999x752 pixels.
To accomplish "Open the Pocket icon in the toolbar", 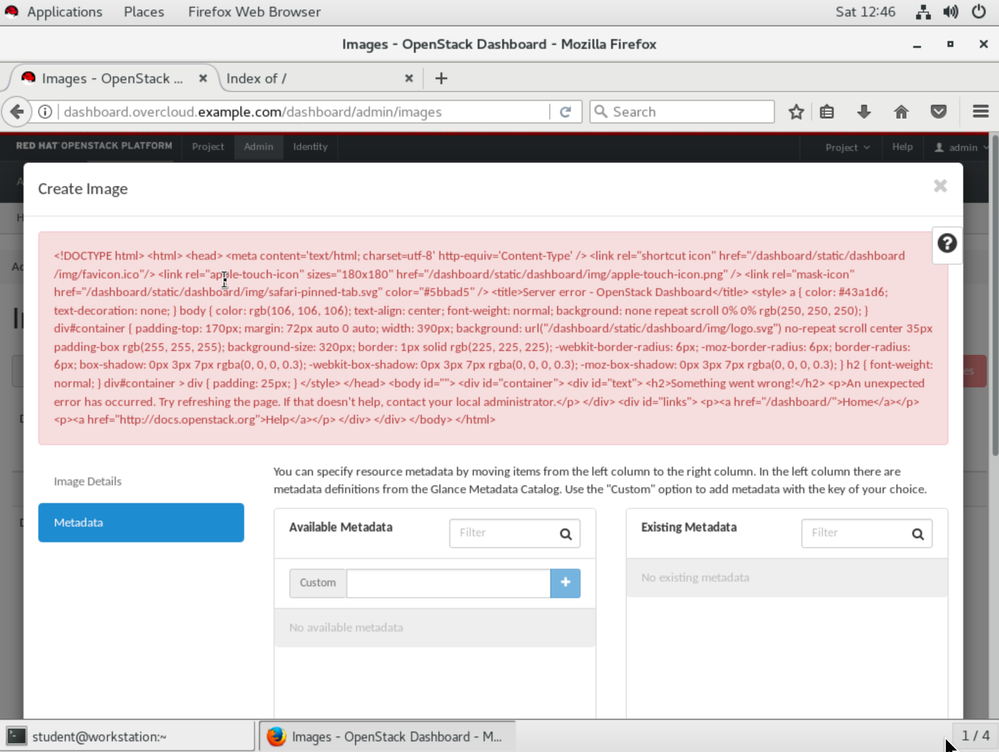I will click(938, 112).
